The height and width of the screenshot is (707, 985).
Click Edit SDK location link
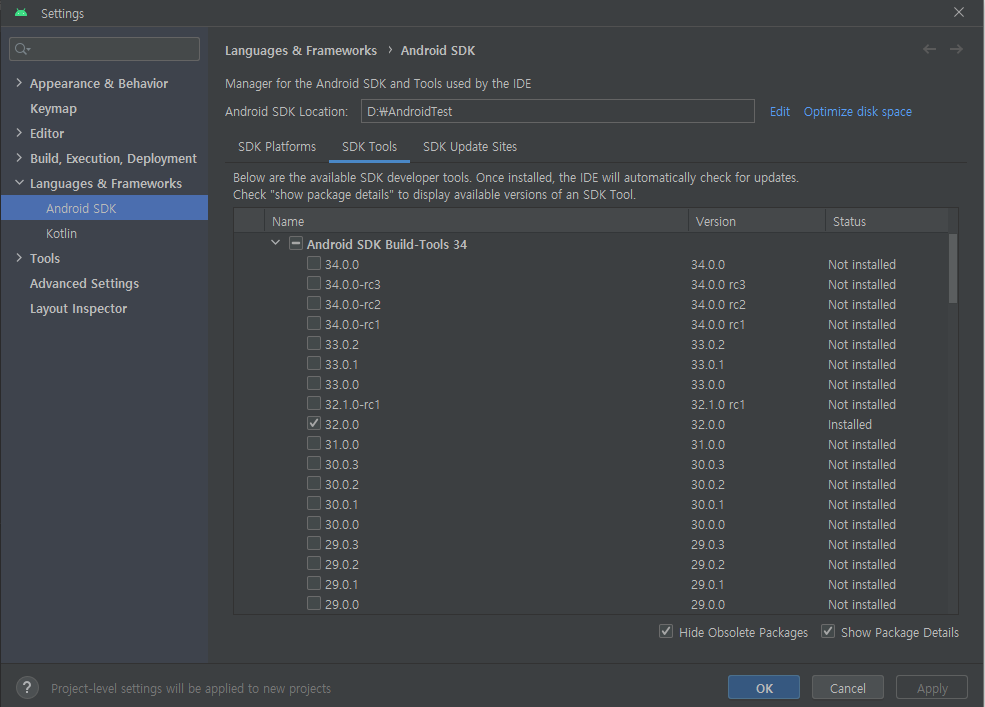[x=780, y=111]
